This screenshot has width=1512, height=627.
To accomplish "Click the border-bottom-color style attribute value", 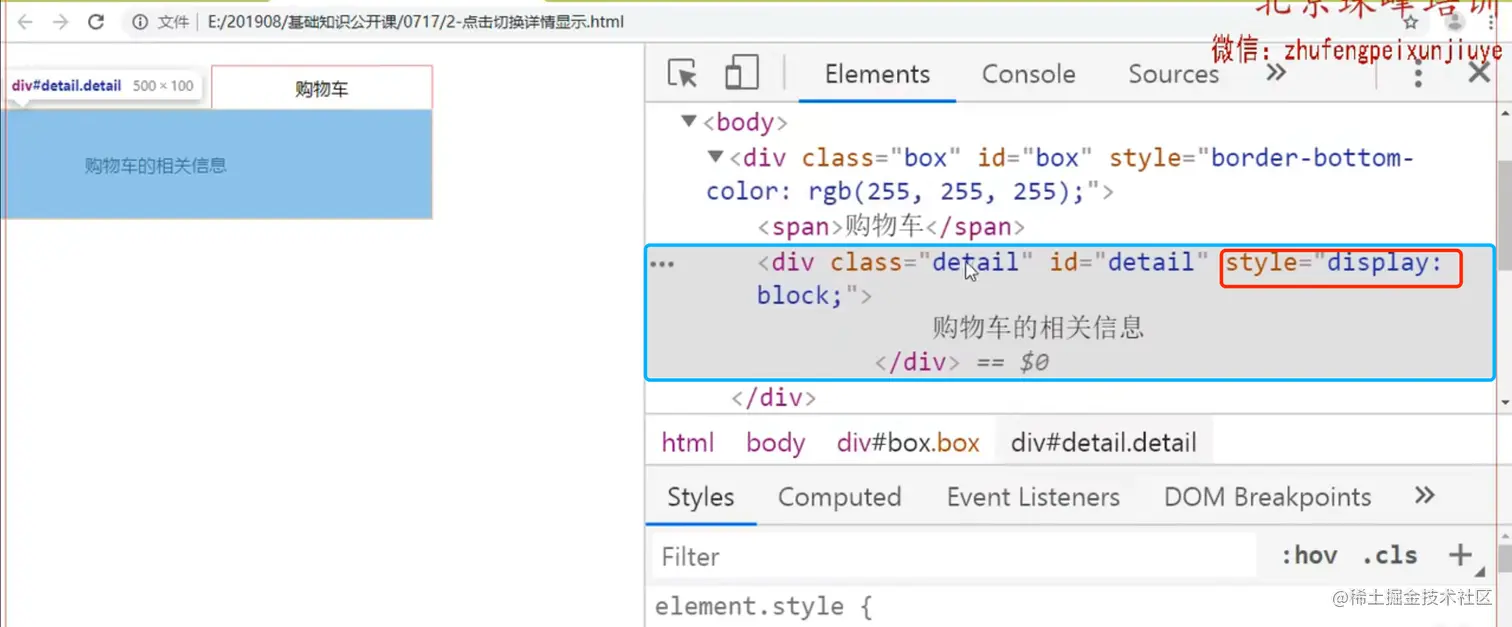I will [x=1059, y=175].
